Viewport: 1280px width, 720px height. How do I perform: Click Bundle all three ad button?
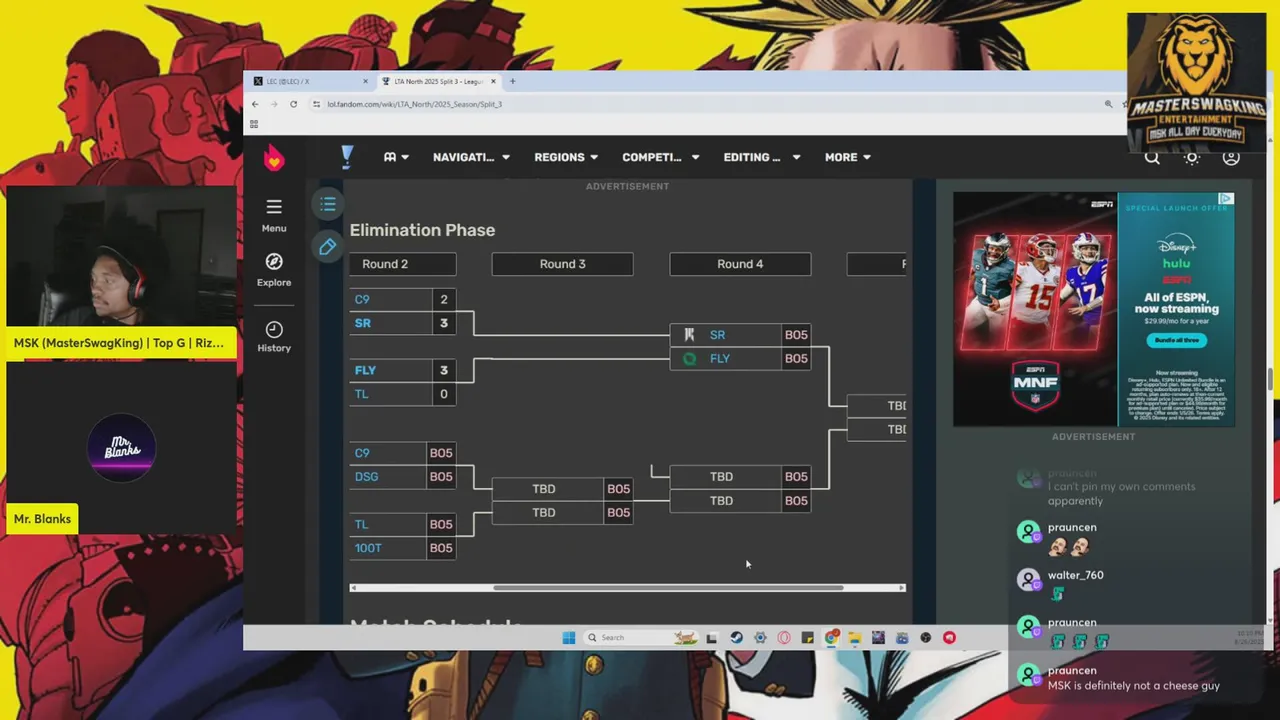[1177, 340]
